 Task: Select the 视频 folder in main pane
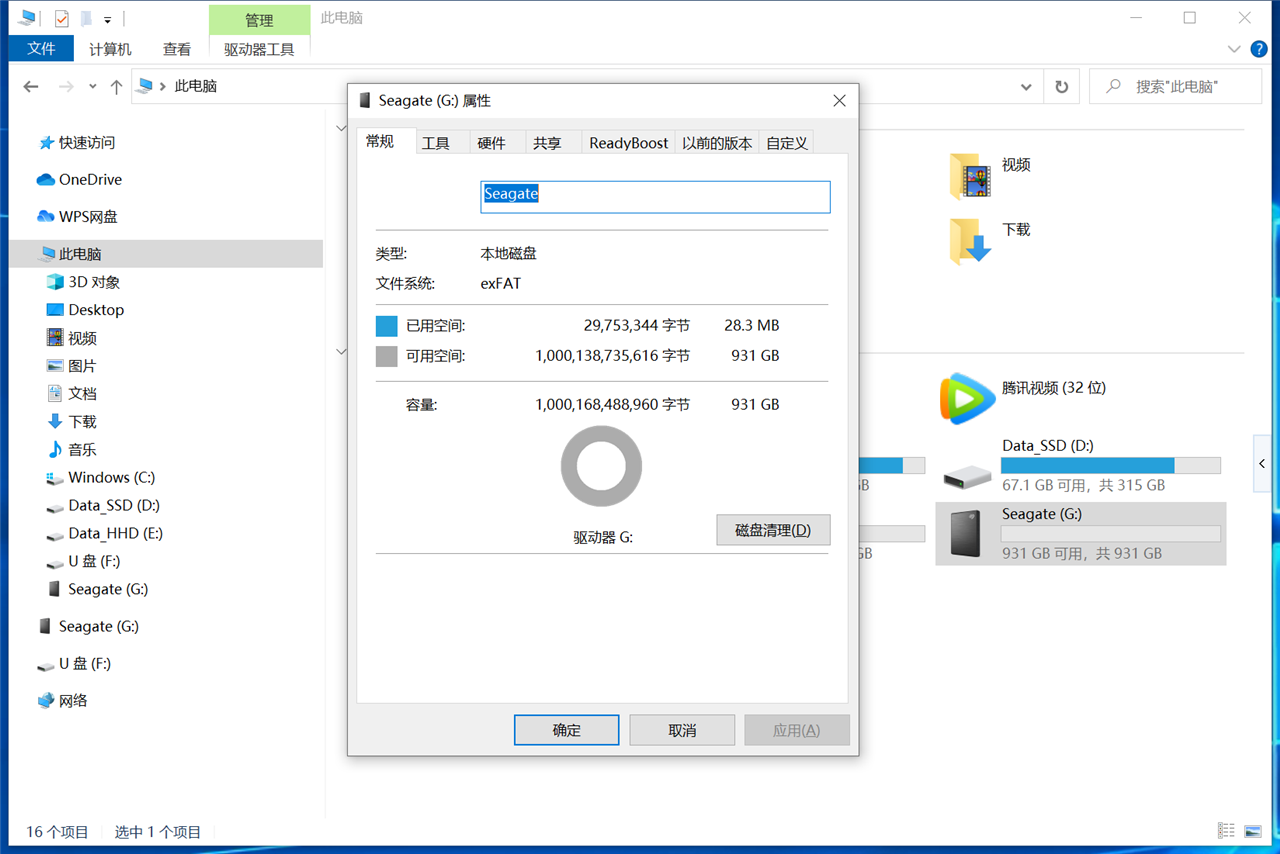990,175
